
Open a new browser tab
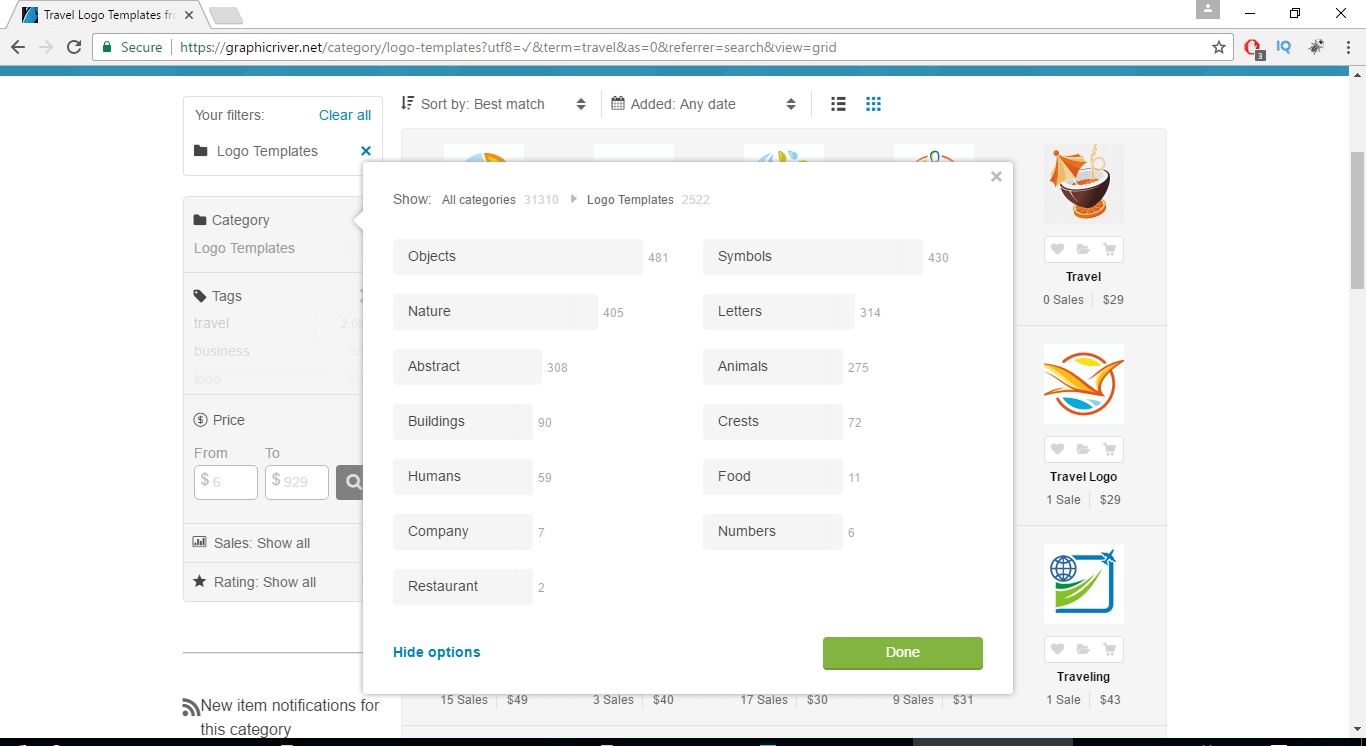point(226,15)
